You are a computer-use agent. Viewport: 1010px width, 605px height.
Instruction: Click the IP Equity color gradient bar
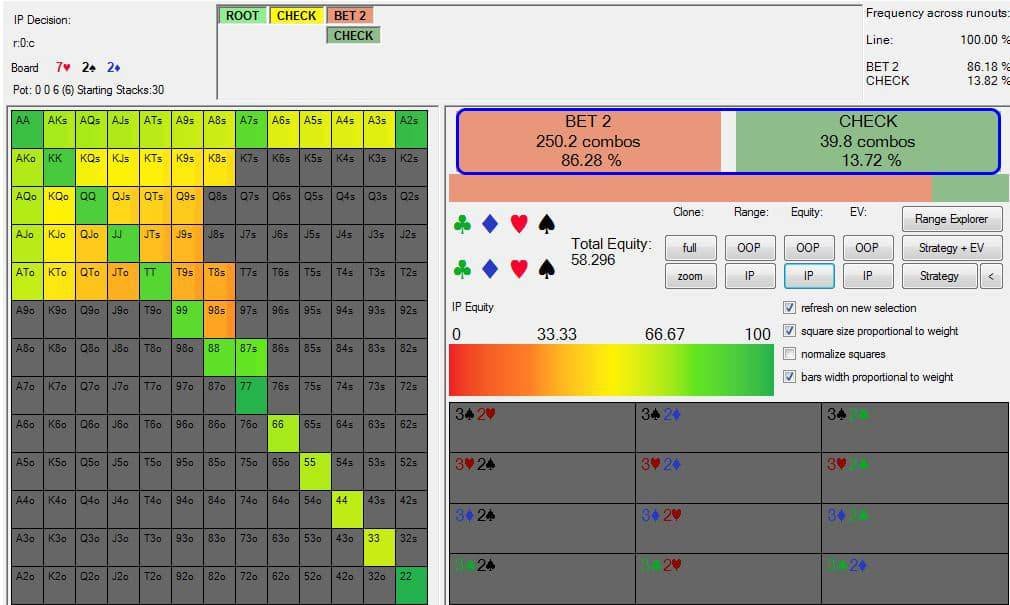610,370
